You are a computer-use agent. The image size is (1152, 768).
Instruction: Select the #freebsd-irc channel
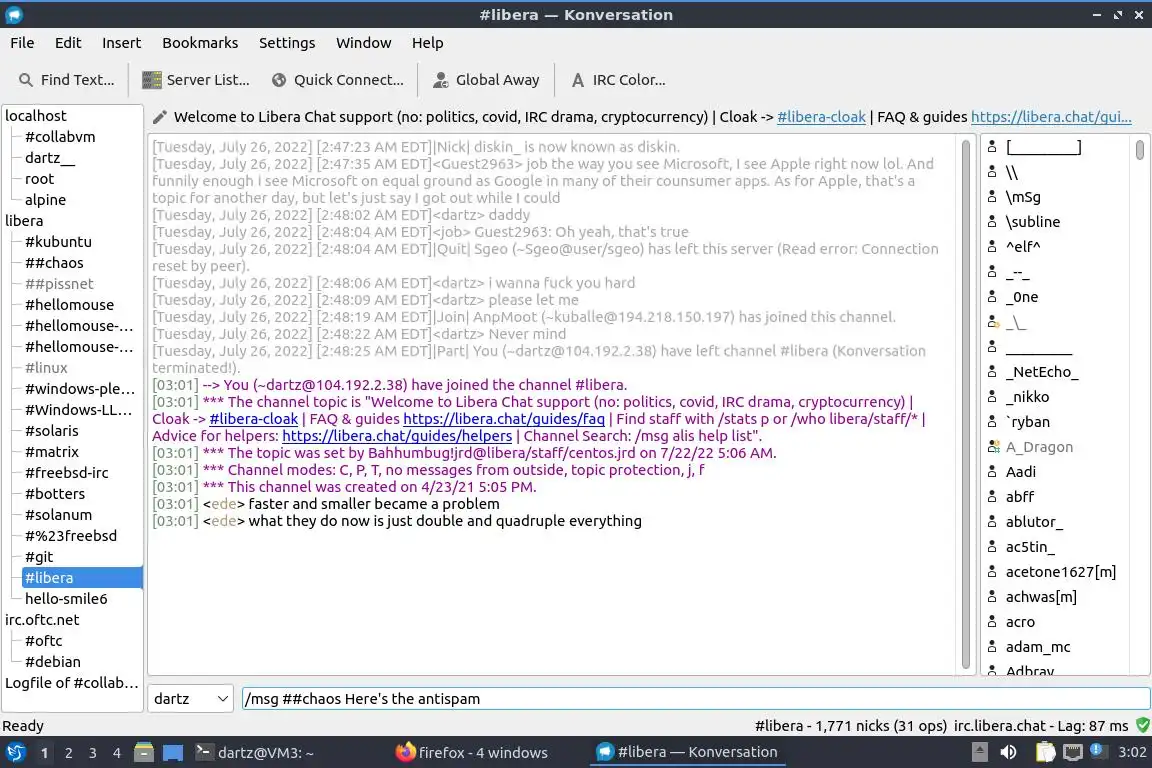[x=66, y=473]
